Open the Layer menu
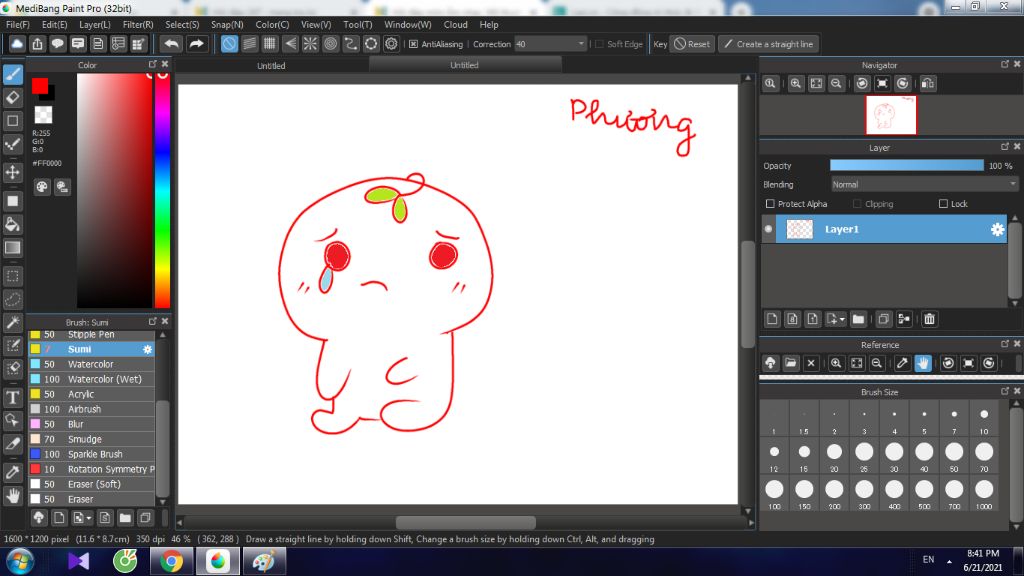1024x576 pixels. (95, 24)
